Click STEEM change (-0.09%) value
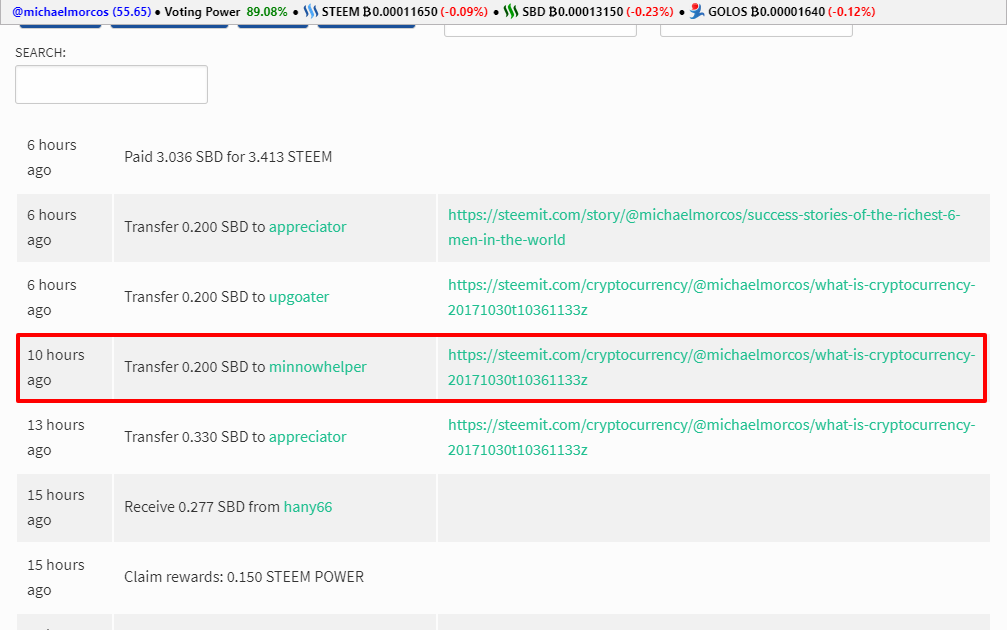Screen dimensions: 1007x630 tap(464, 12)
